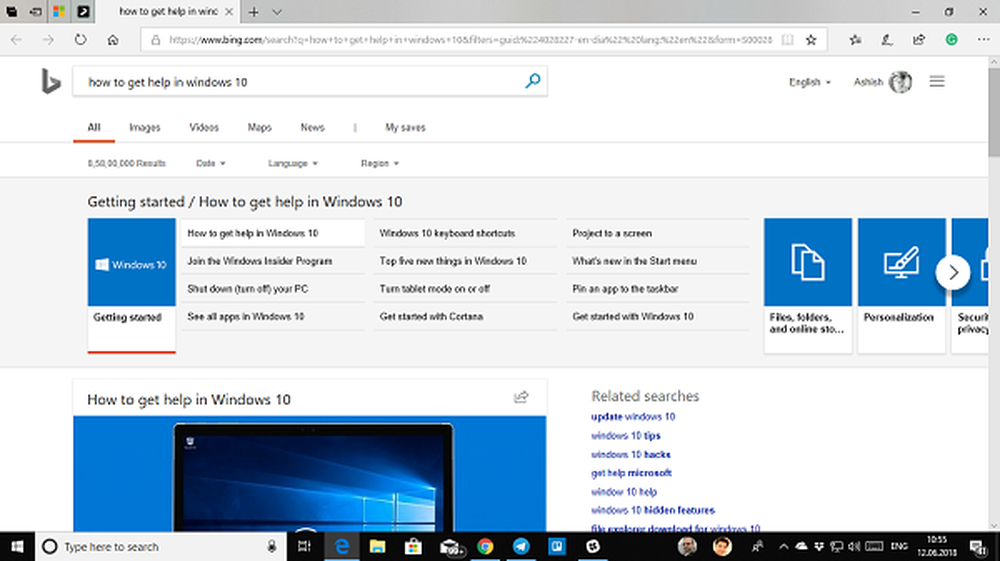Open the Language filter dropdown

[x=293, y=163]
